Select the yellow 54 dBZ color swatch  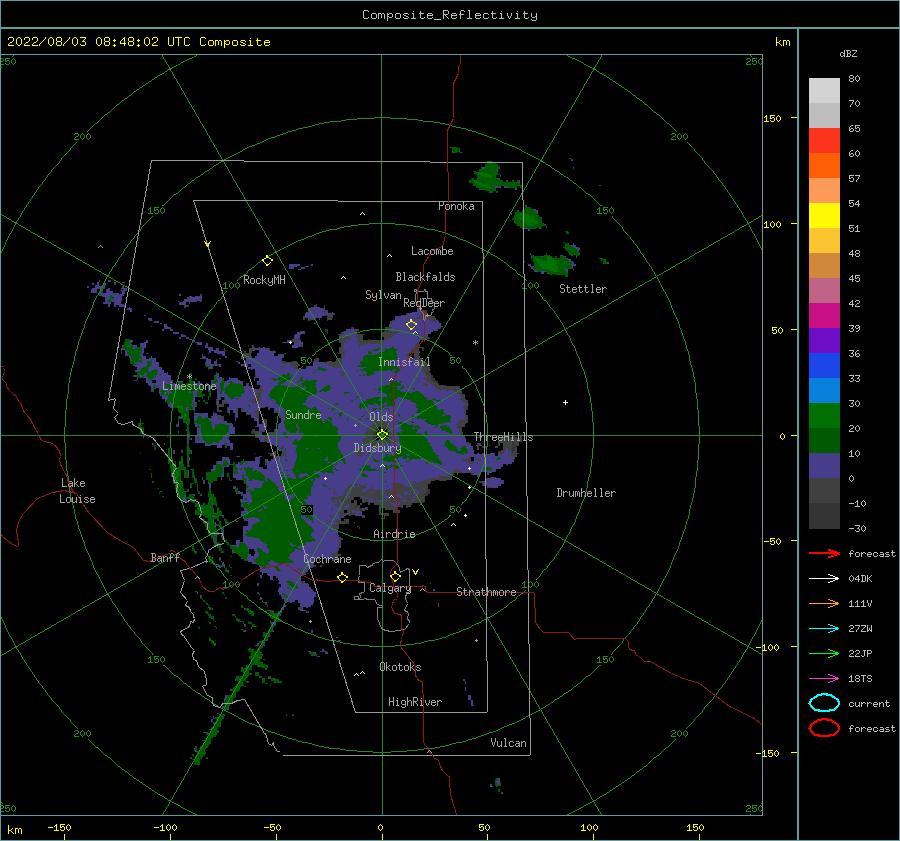[x=824, y=216]
